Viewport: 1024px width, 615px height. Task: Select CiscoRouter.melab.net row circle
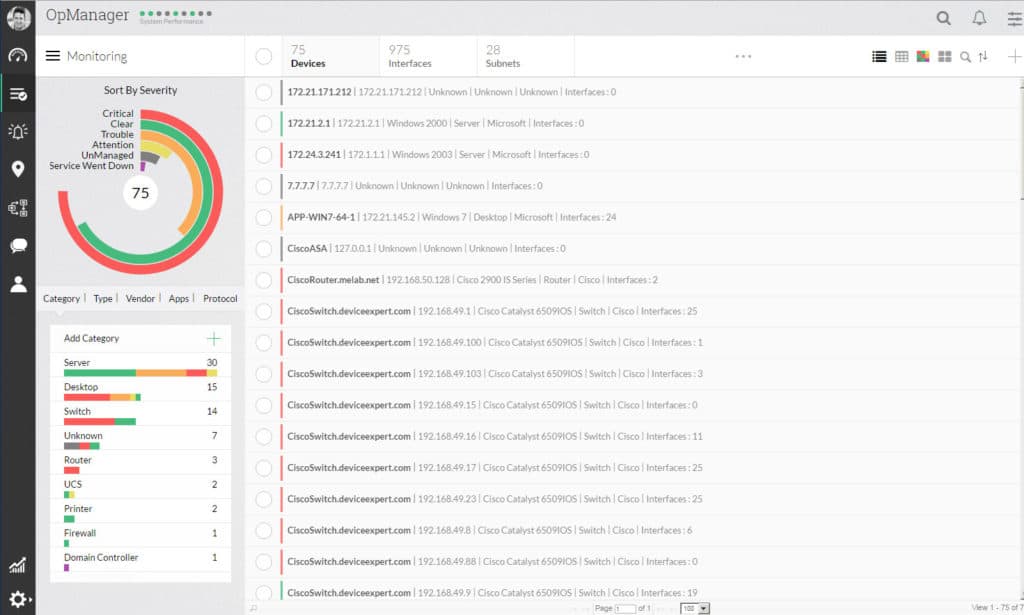[264, 280]
